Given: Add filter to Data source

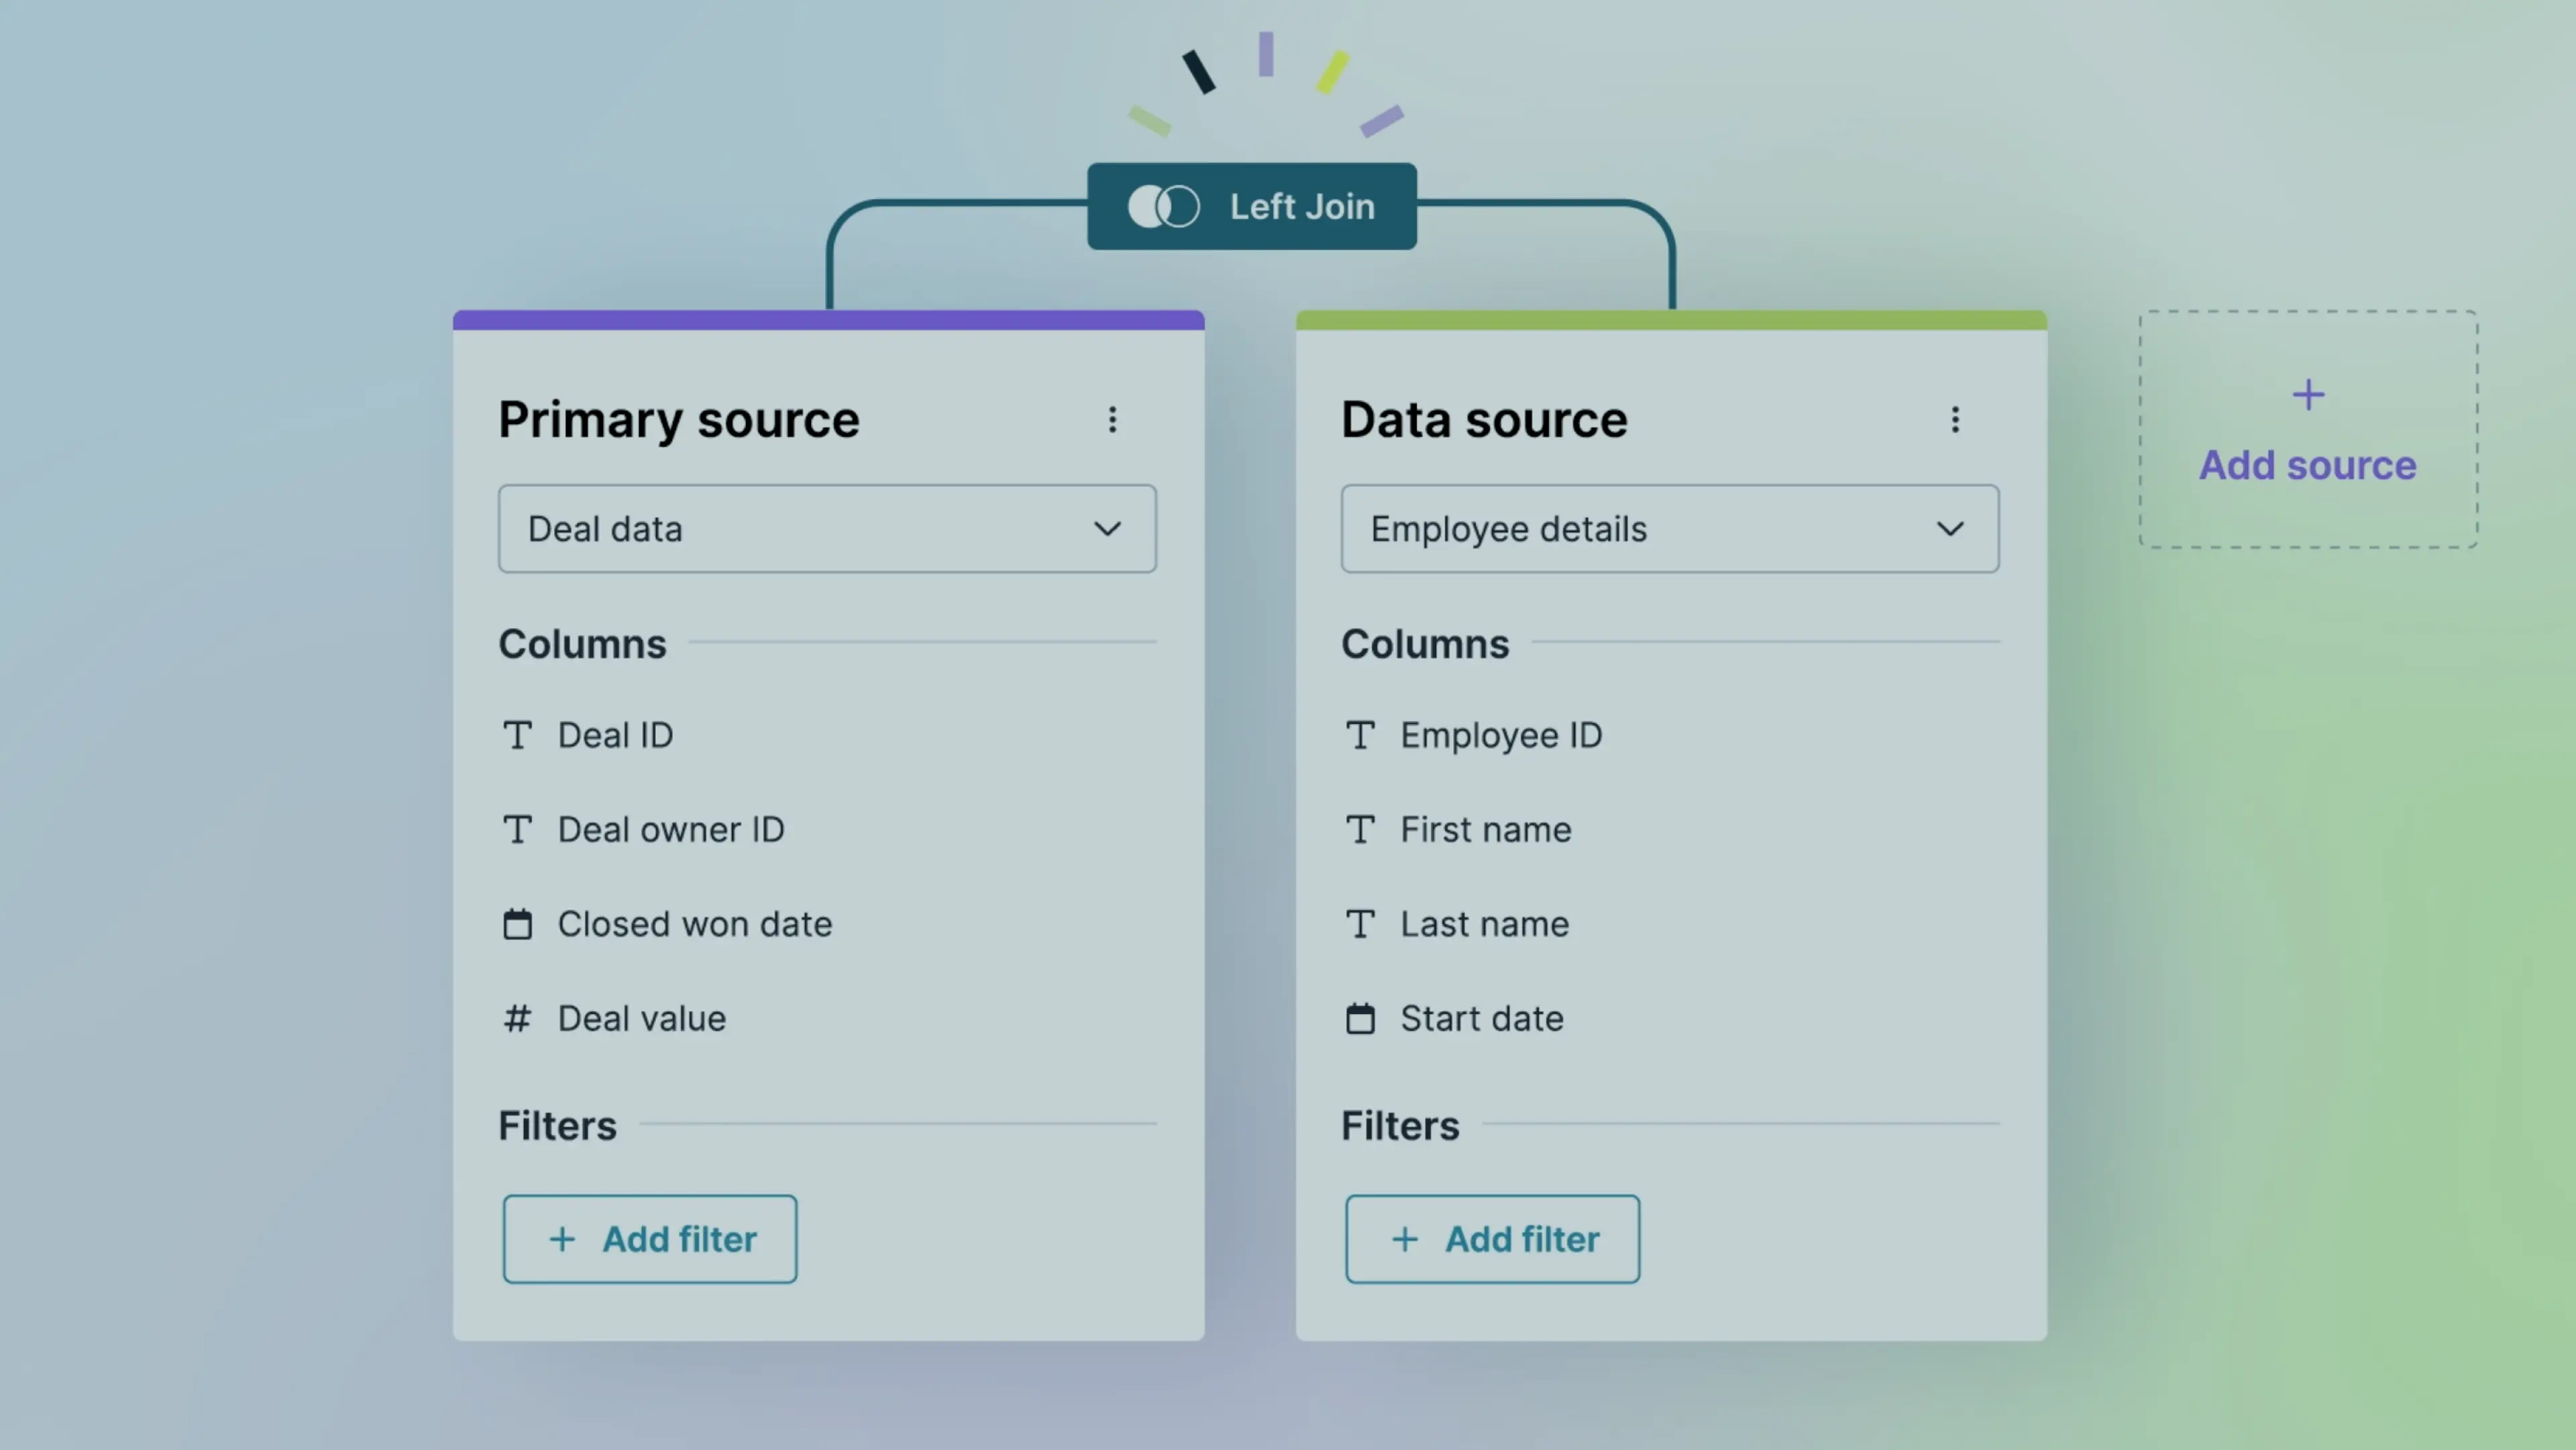Looking at the screenshot, I should pos(1492,1239).
